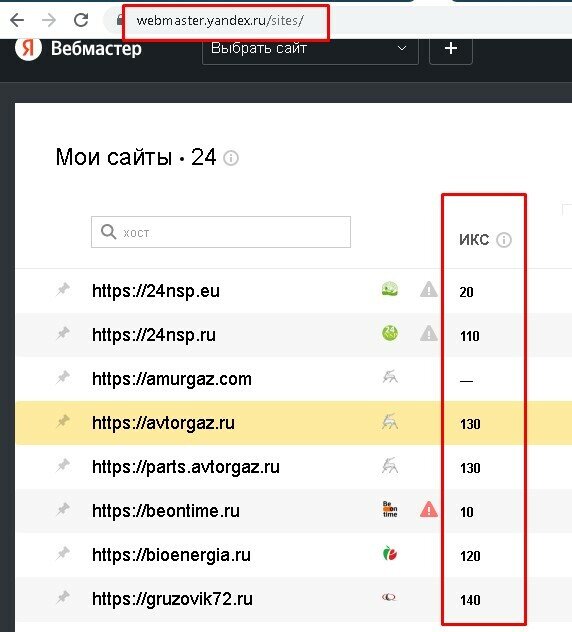Open the Выбрать сайт dropdown

(310, 49)
